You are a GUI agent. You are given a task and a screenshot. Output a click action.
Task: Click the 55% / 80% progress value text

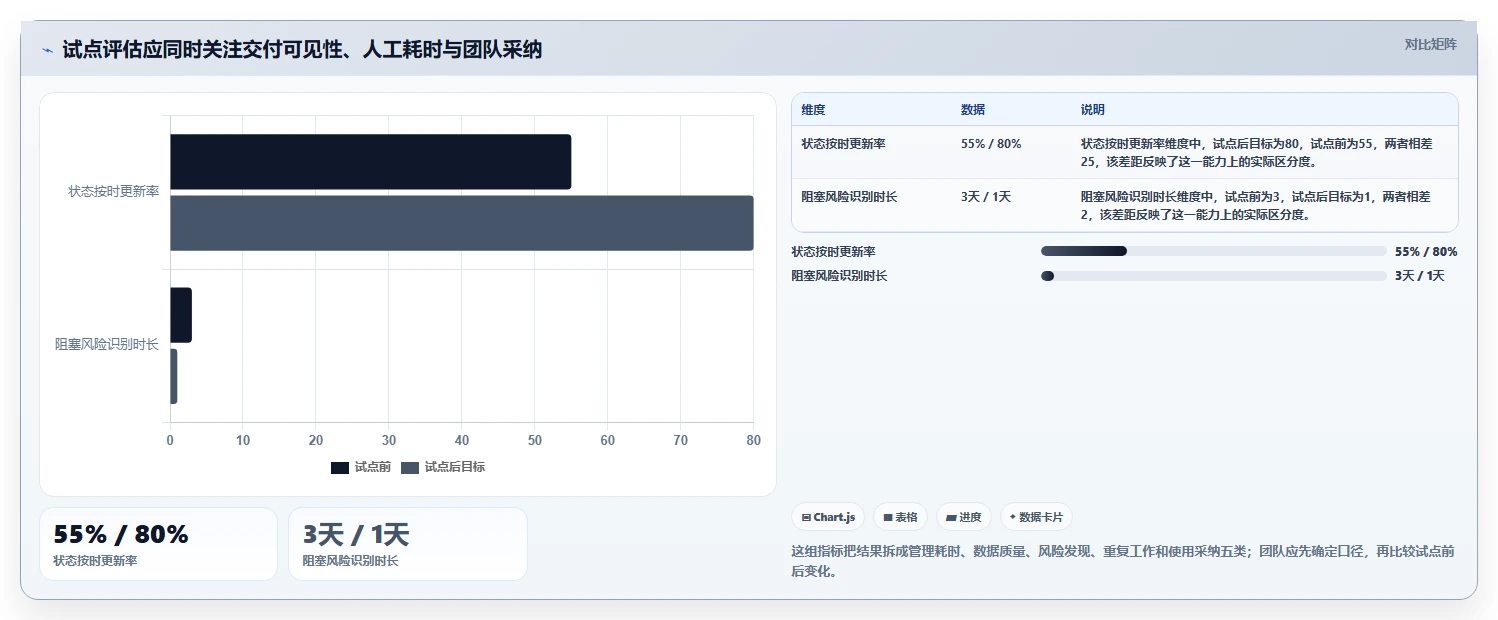[1426, 252]
